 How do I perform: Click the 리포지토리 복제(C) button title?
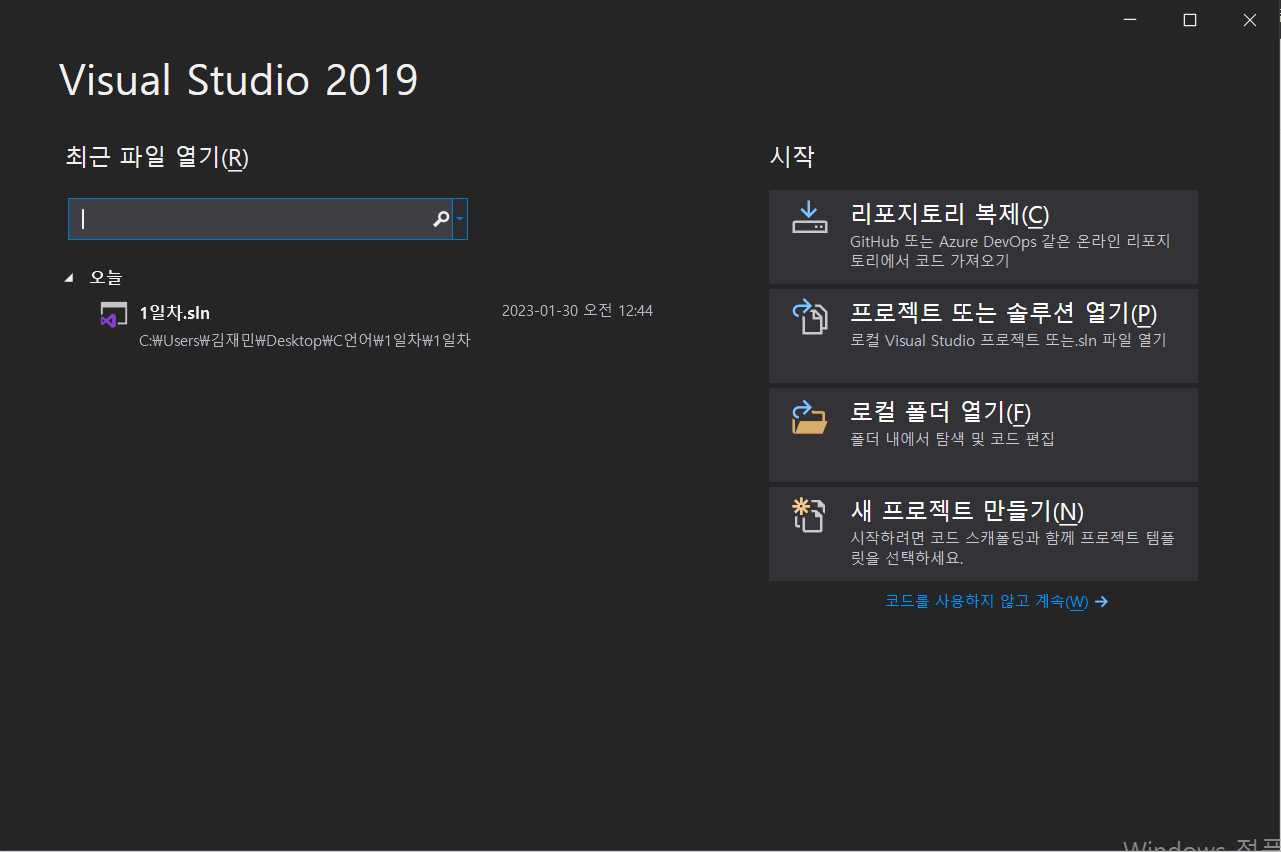point(949,214)
